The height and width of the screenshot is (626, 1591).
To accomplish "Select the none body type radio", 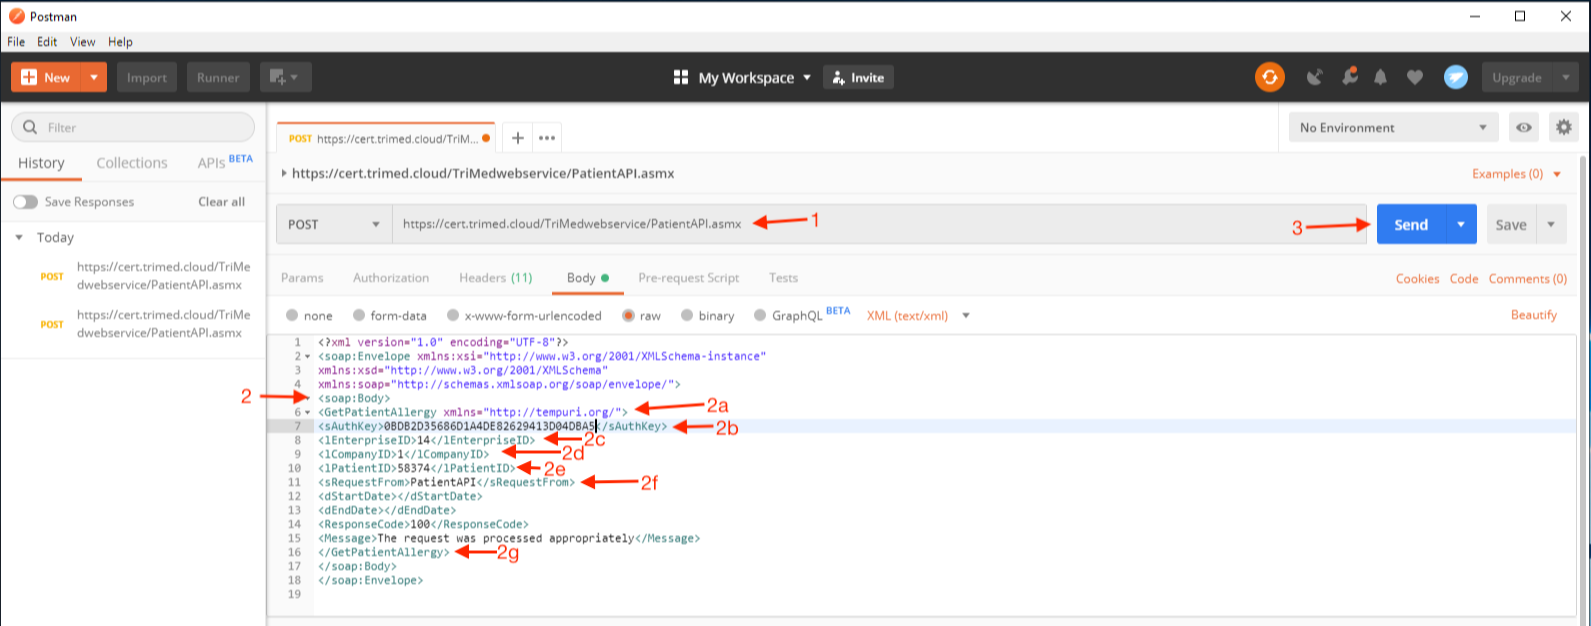I will click(309, 315).
